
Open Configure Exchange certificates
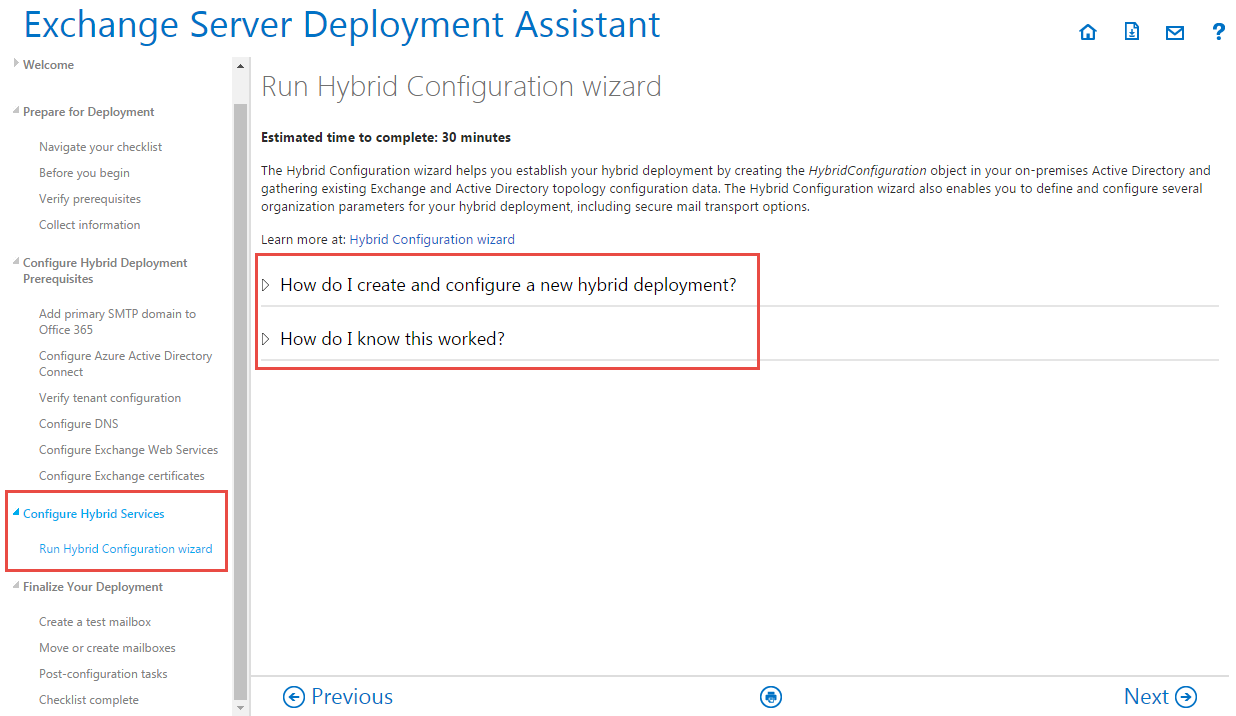(x=122, y=476)
